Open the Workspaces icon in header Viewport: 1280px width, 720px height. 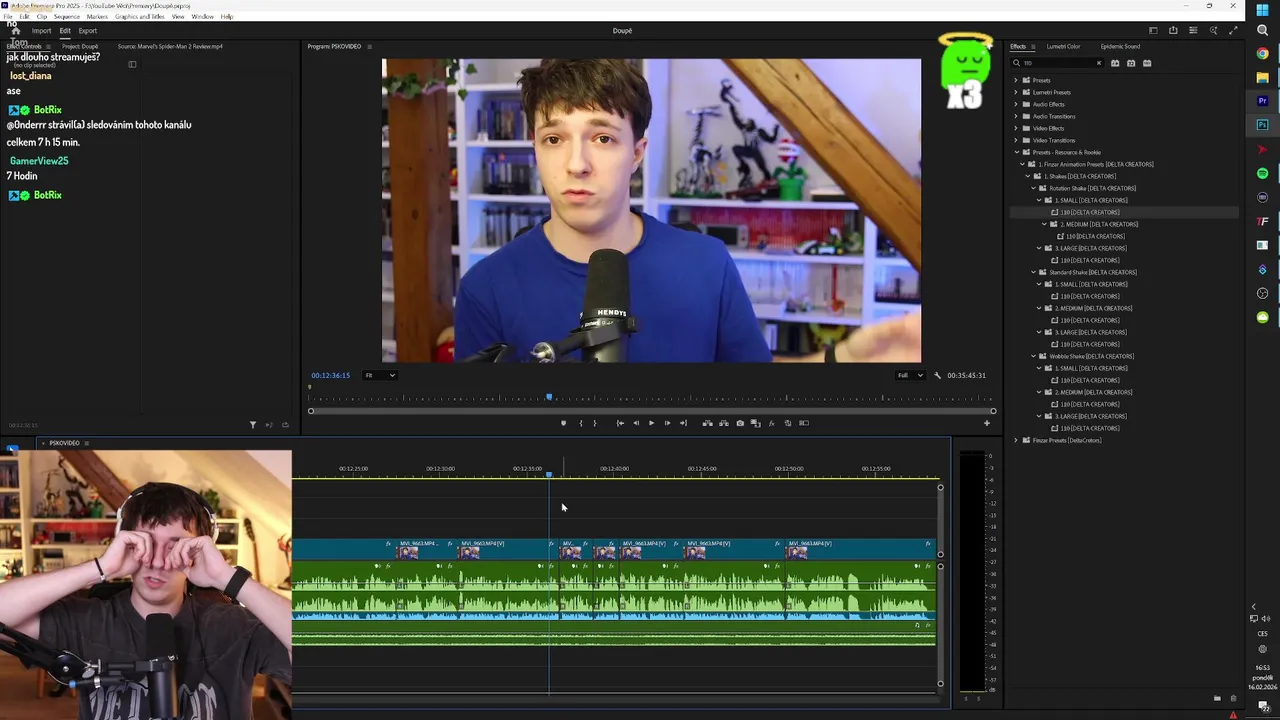(x=1153, y=31)
